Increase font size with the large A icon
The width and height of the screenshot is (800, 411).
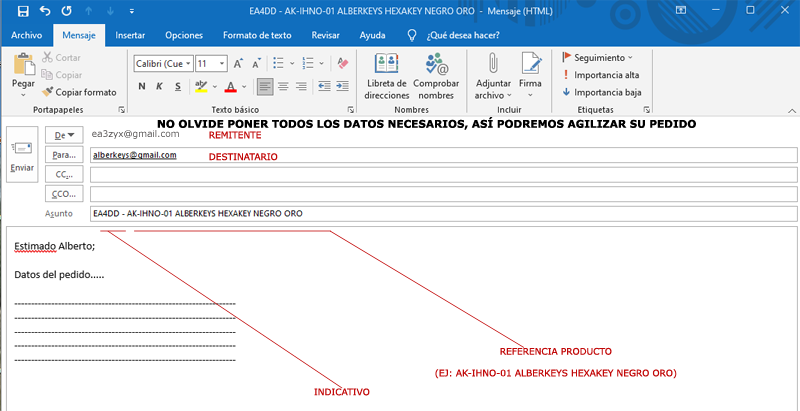pyautogui.click(x=238, y=64)
